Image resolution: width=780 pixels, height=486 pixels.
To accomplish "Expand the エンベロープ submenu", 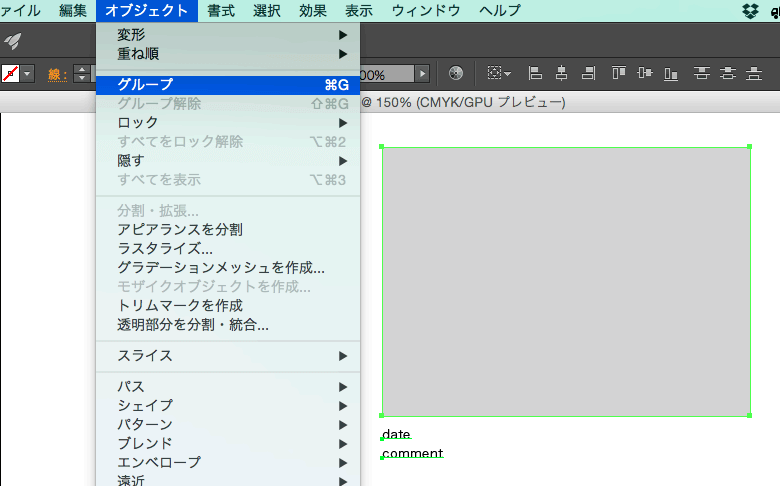I will pyautogui.click(x=228, y=462).
